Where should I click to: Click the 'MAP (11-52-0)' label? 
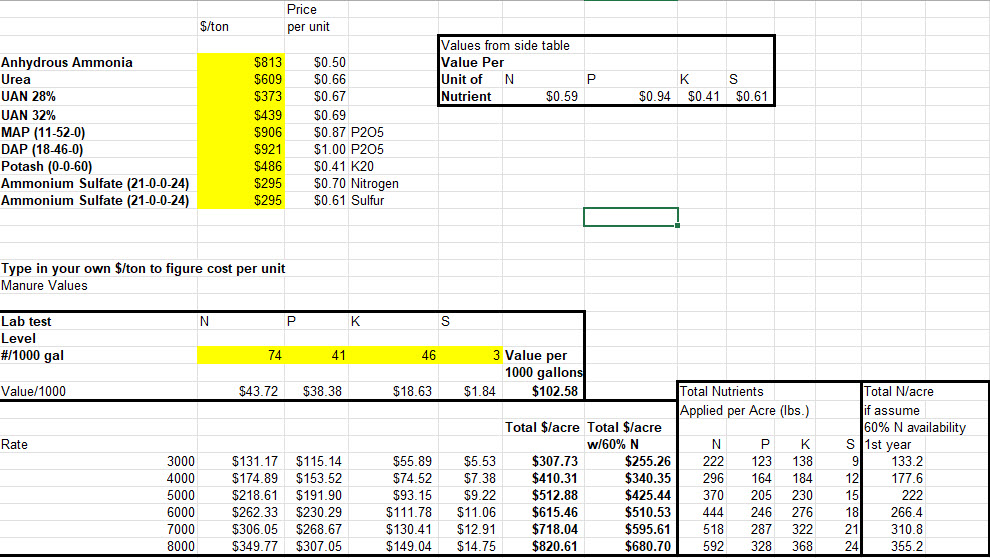[x=43, y=132]
